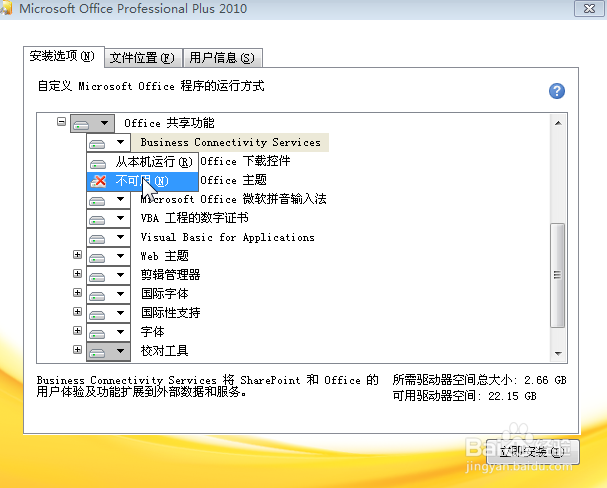Select Visual Basic for Applications item
The image size is (607, 488).
228,237
